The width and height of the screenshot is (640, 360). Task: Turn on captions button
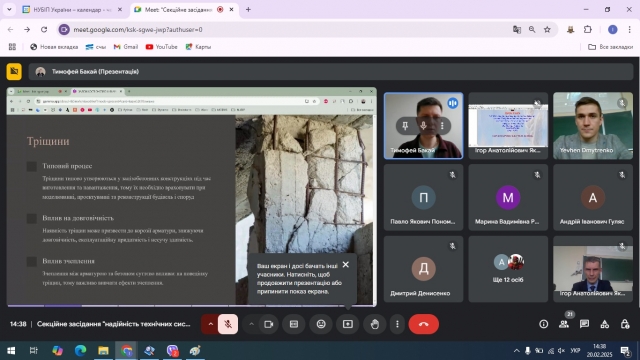point(294,324)
